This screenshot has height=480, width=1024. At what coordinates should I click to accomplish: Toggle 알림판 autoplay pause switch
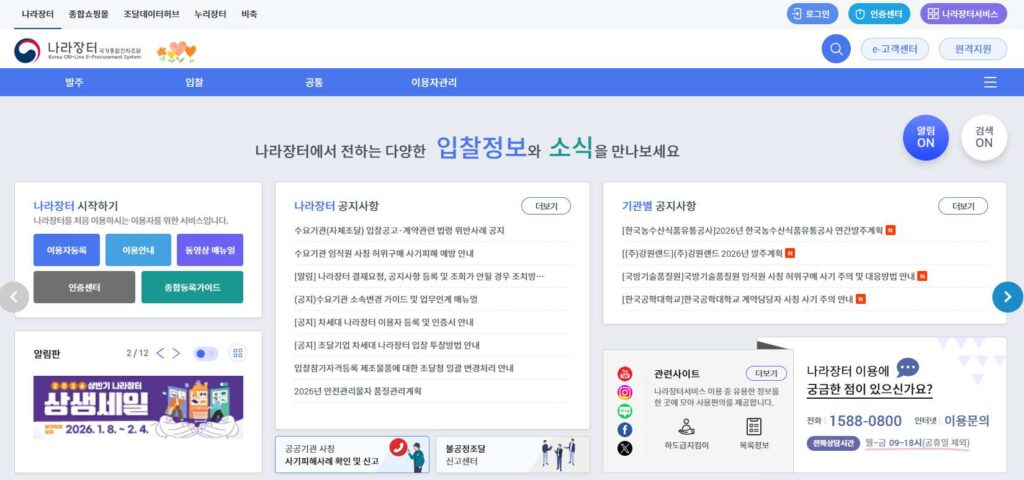[206, 353]
